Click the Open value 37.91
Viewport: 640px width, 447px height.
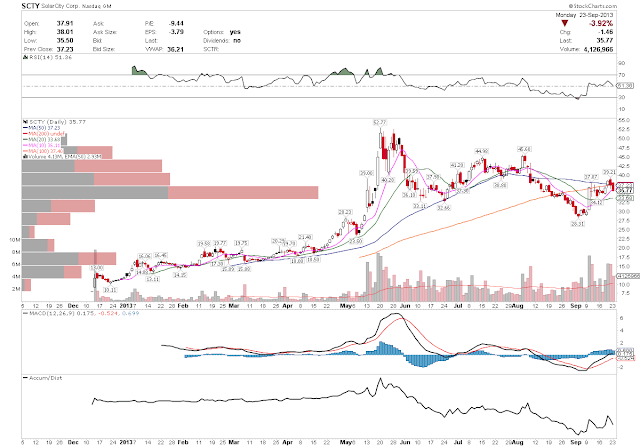click(65, 24)
